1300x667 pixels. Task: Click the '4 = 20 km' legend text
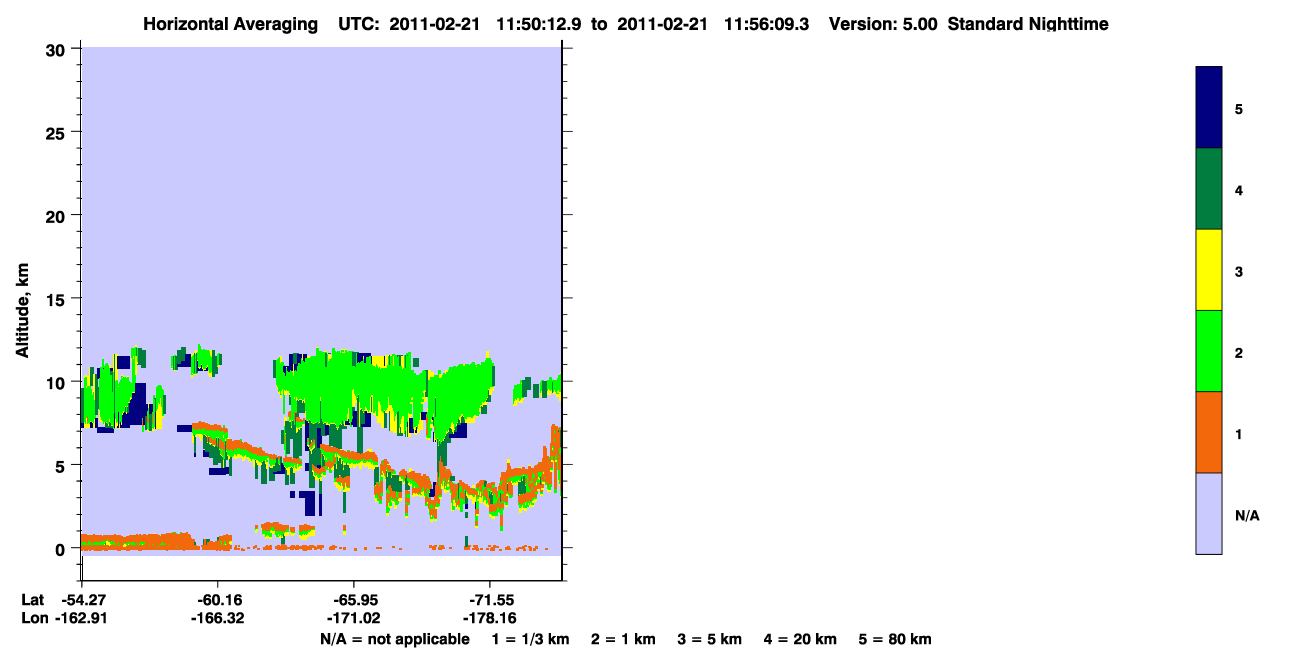tap(802, 639)
